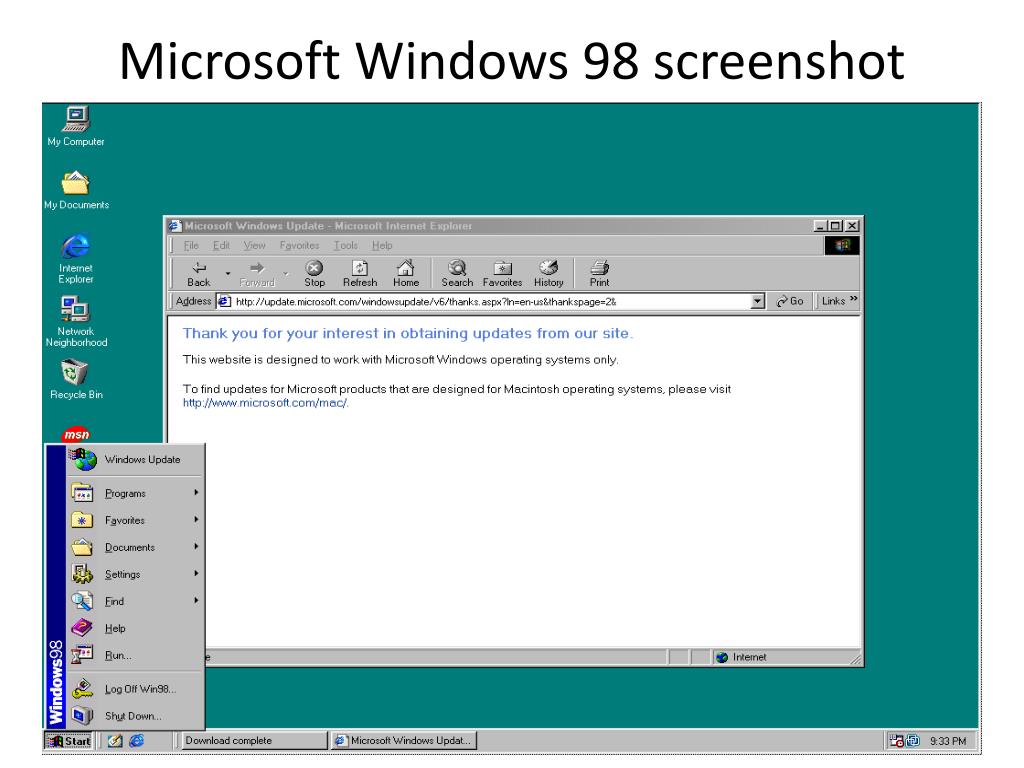Viewport: 1024px width, 768px height.
Task: Open the View menu
Action: 254,246
